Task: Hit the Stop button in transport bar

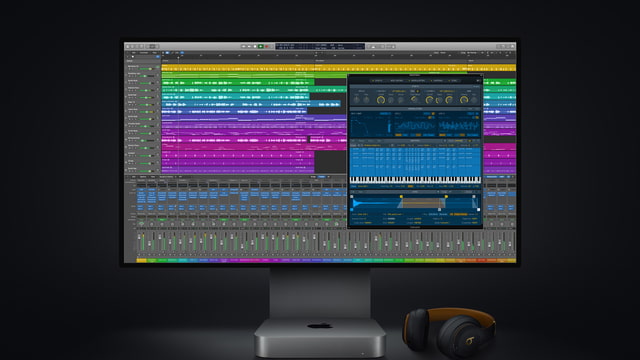Action: (x=255, y=47)
